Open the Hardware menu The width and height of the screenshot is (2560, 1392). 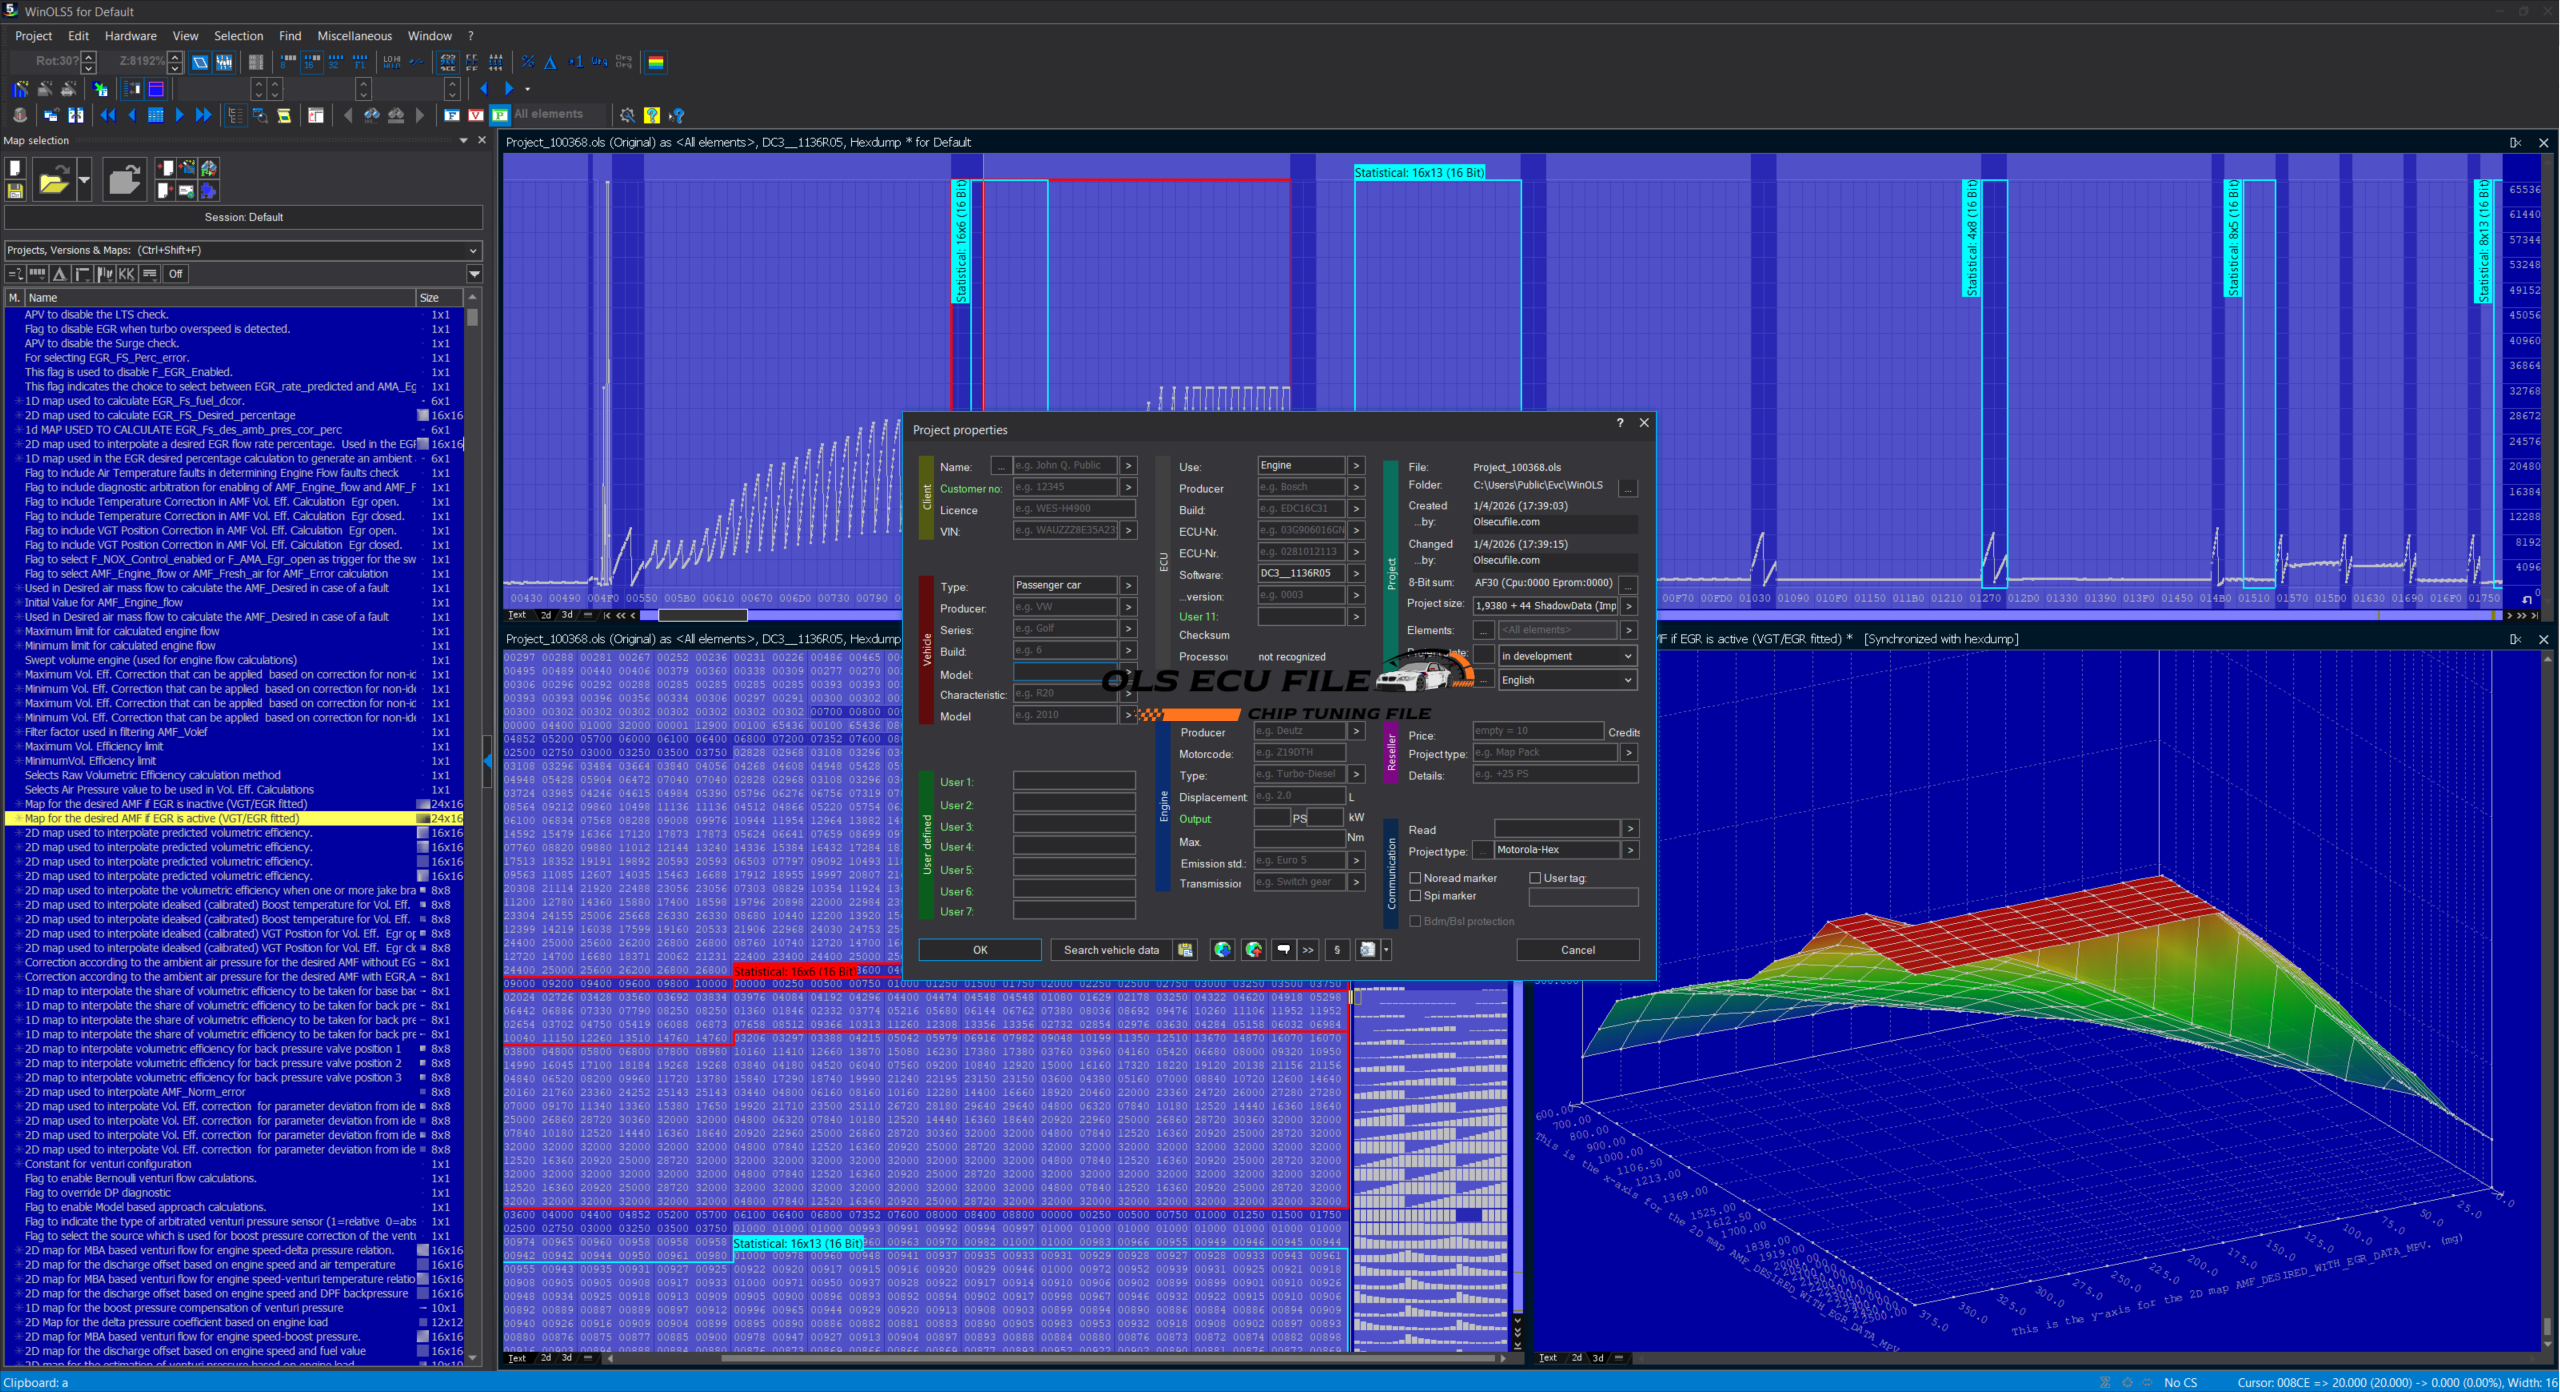(x=130, y=36)
